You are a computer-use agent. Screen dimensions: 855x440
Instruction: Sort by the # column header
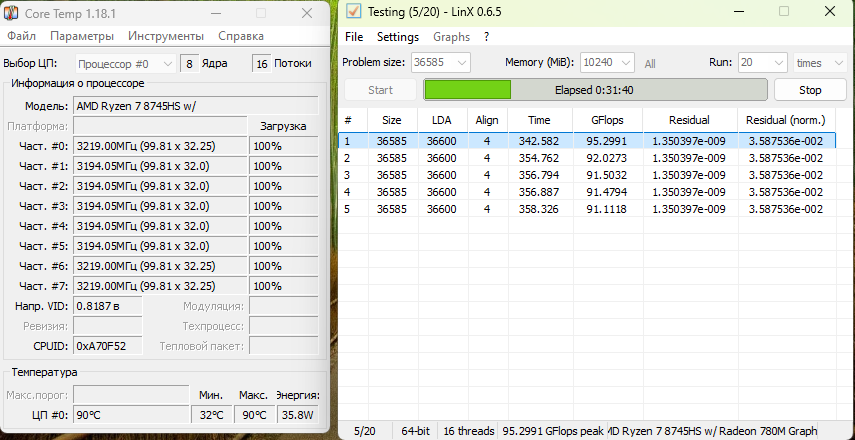tap(353, 120)
